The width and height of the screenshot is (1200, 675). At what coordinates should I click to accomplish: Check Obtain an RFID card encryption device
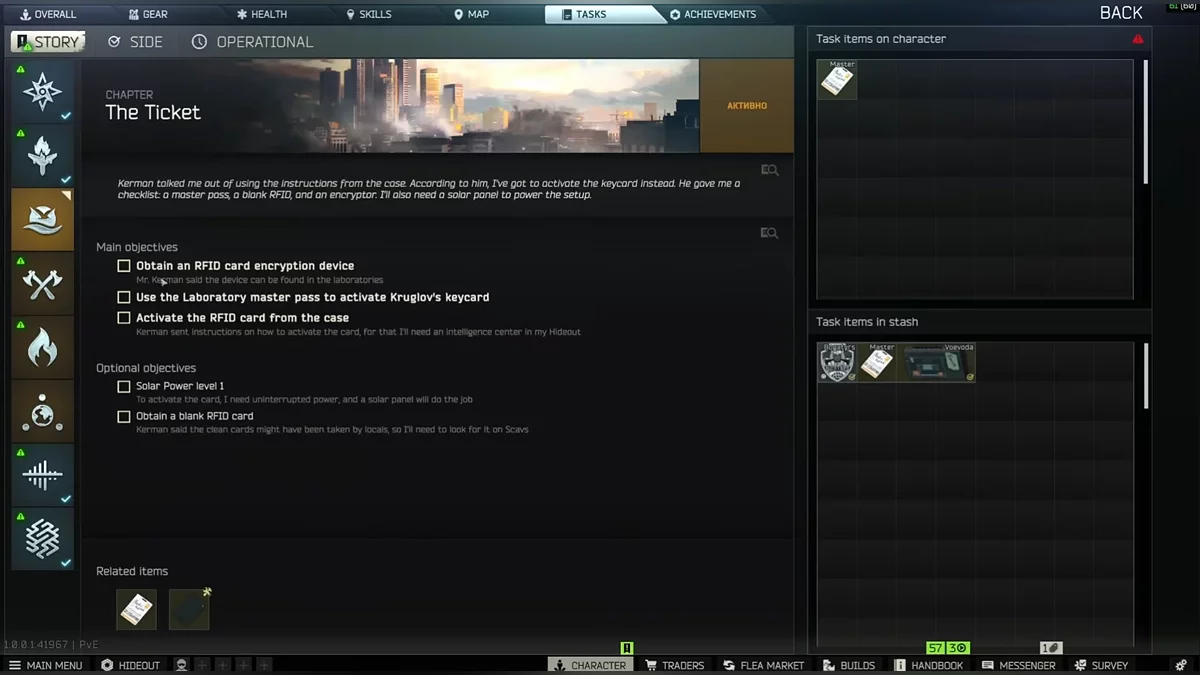124,266
